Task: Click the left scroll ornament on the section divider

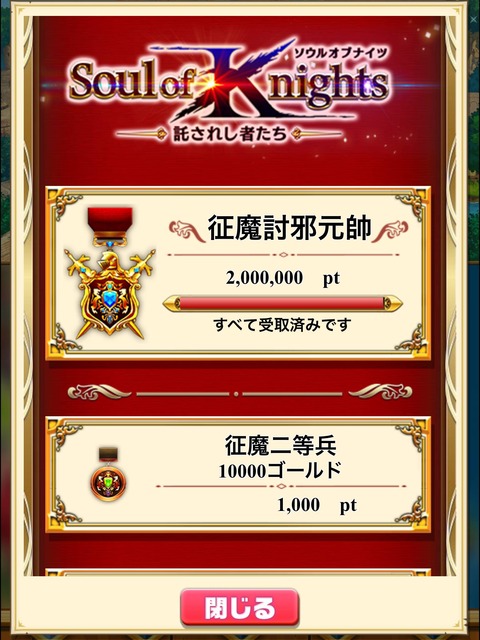Action: pyautogui.click(x=100, y=392)
